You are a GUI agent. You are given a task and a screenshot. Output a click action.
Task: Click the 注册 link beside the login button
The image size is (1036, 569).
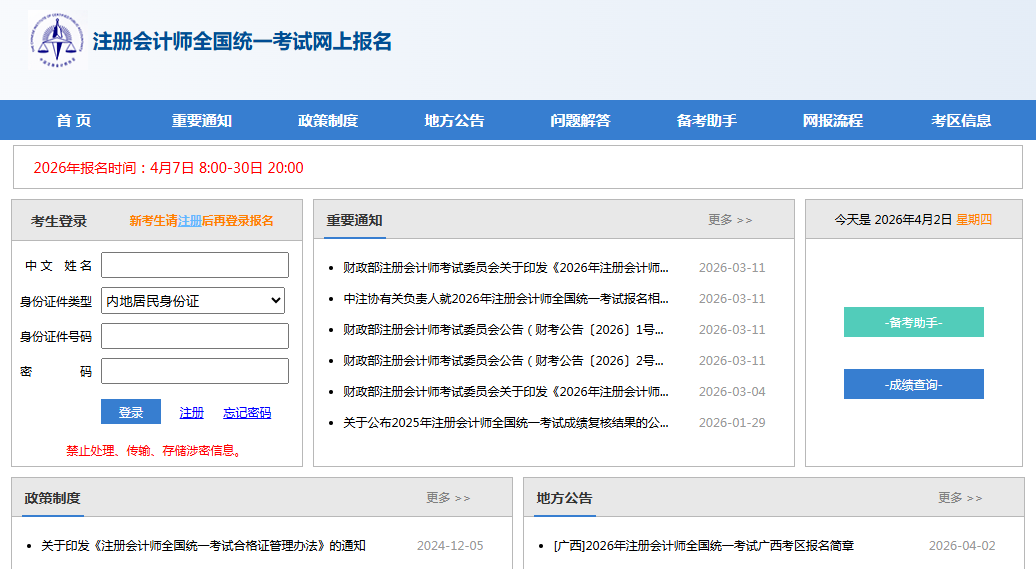(x=191, y=413)
